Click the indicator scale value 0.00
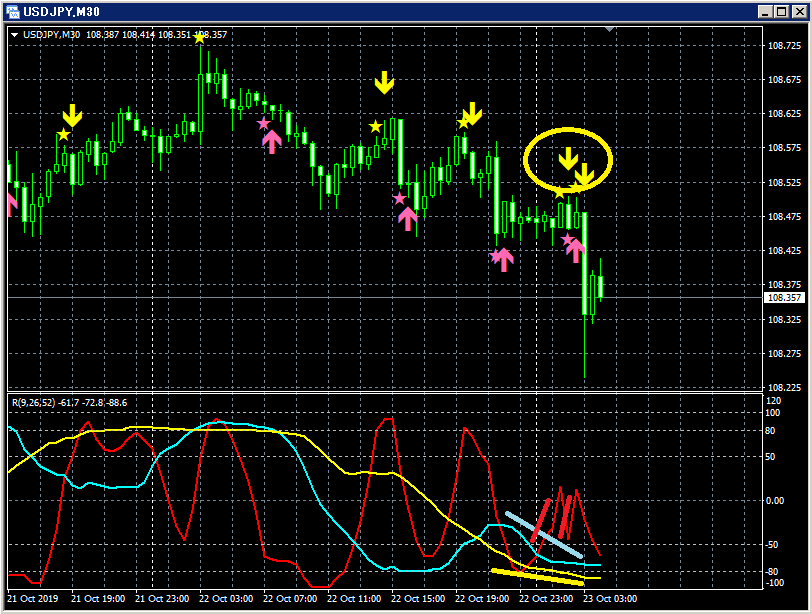The height and width of the screenshot is (614, 812). pyautogui.click(x=775, y=501)
